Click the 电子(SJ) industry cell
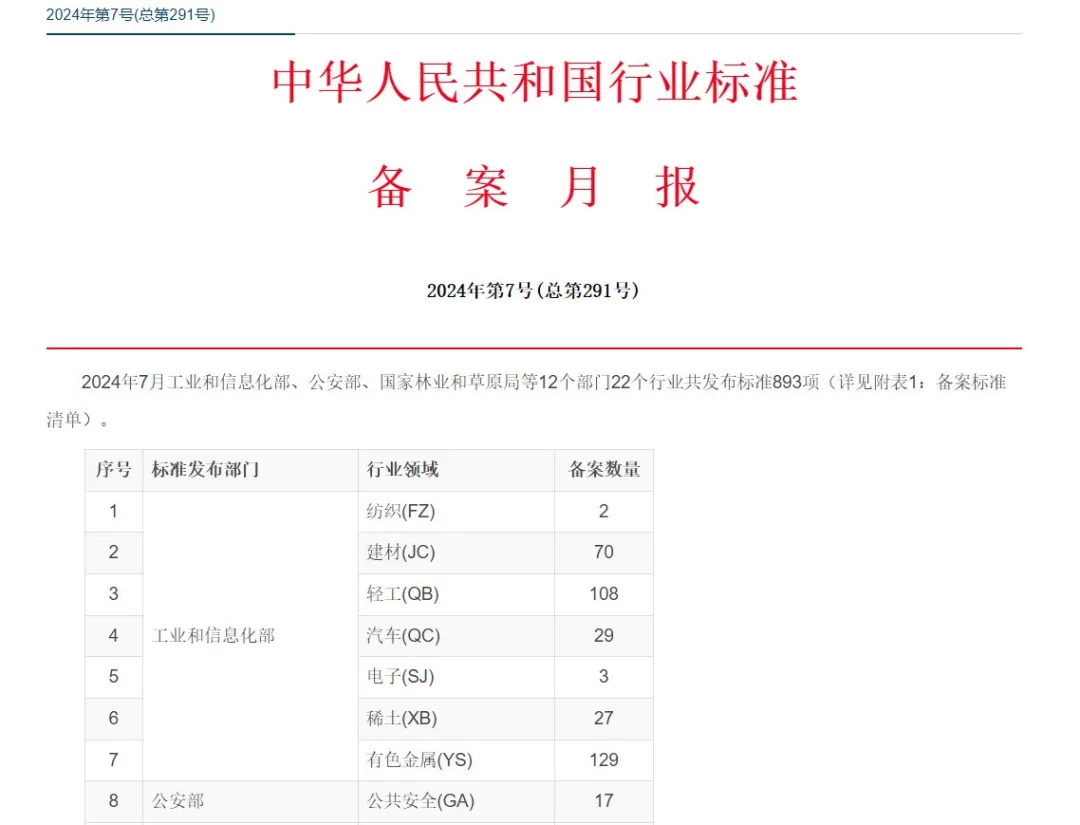Viewport: 1080px width, 825px height. click(400, 677)
